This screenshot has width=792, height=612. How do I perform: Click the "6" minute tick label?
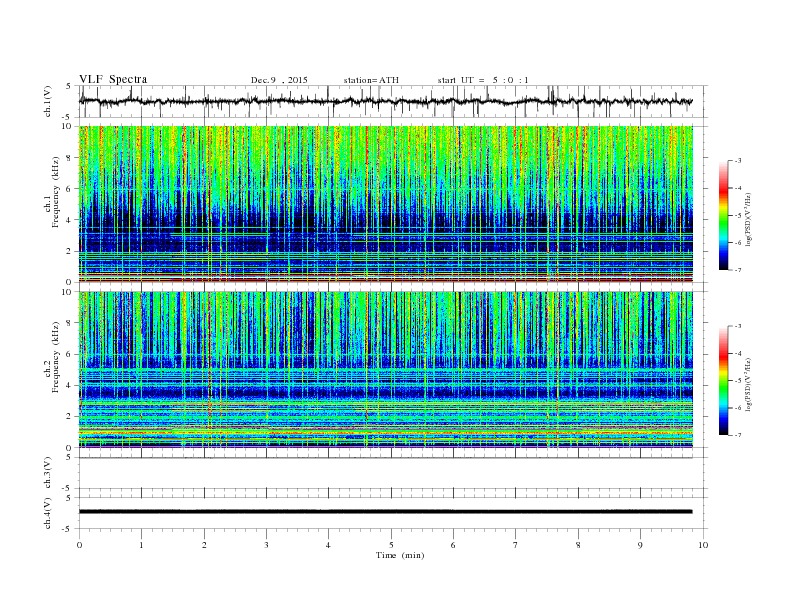tap(453, 545)
